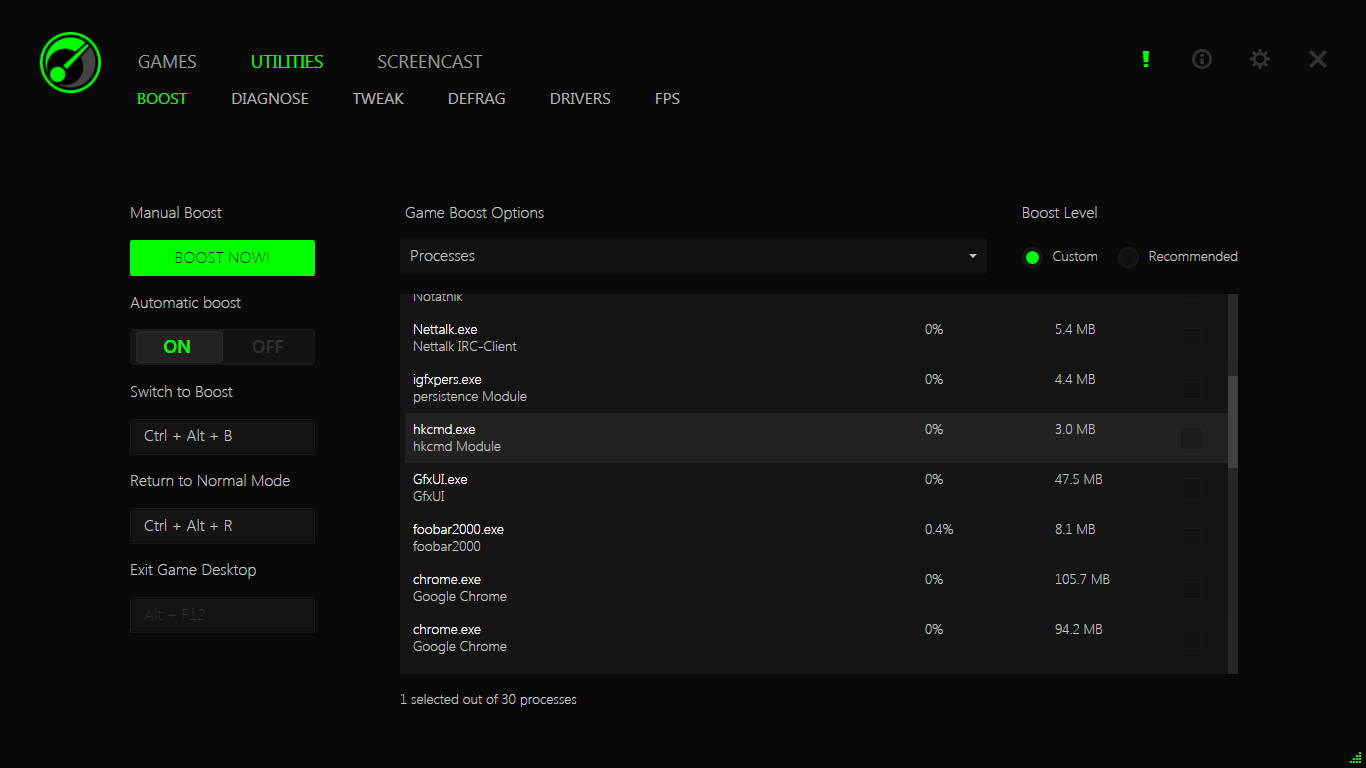Select the Recommended boost level

coord(1129,257)
